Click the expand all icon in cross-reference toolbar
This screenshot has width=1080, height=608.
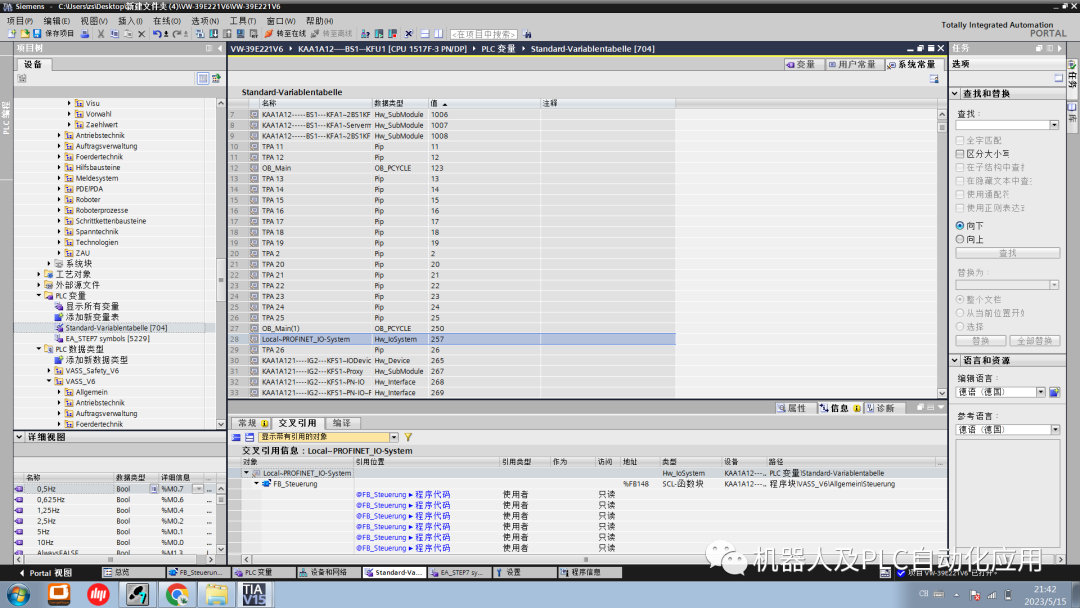pos(249,437)
